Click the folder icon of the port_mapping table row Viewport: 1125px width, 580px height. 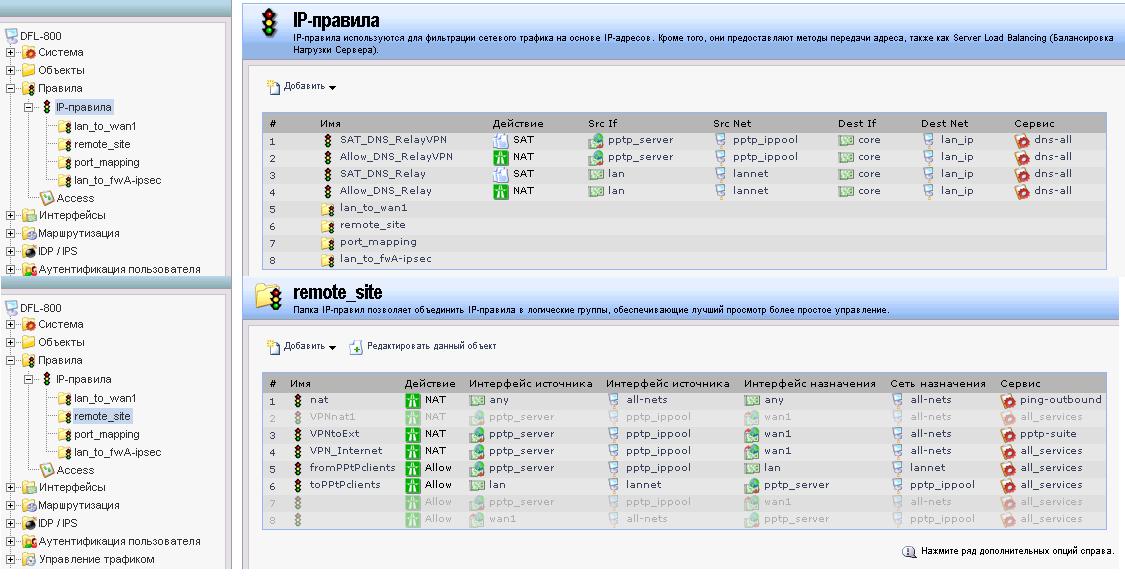327,242
